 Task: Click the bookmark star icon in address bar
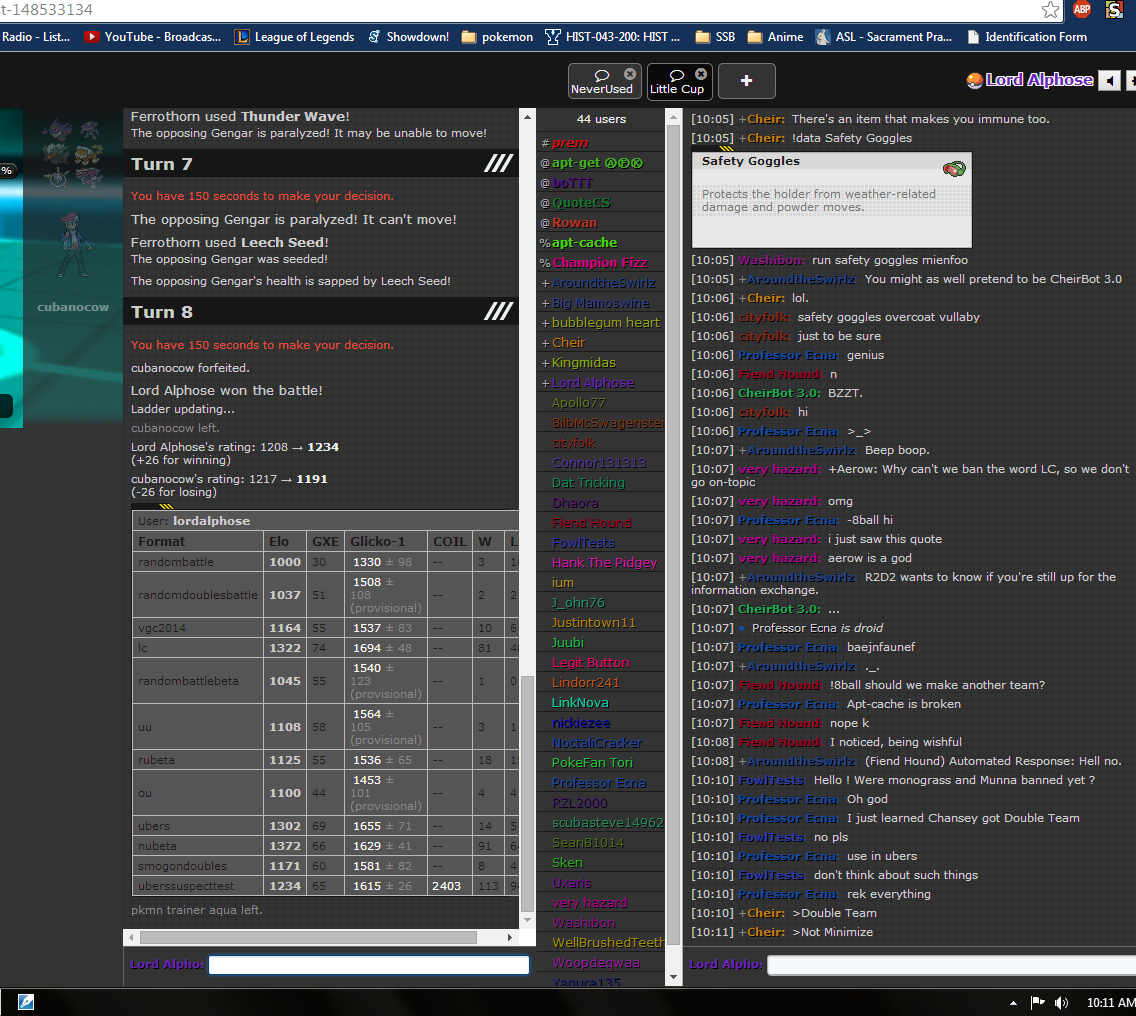(1050, 10)
